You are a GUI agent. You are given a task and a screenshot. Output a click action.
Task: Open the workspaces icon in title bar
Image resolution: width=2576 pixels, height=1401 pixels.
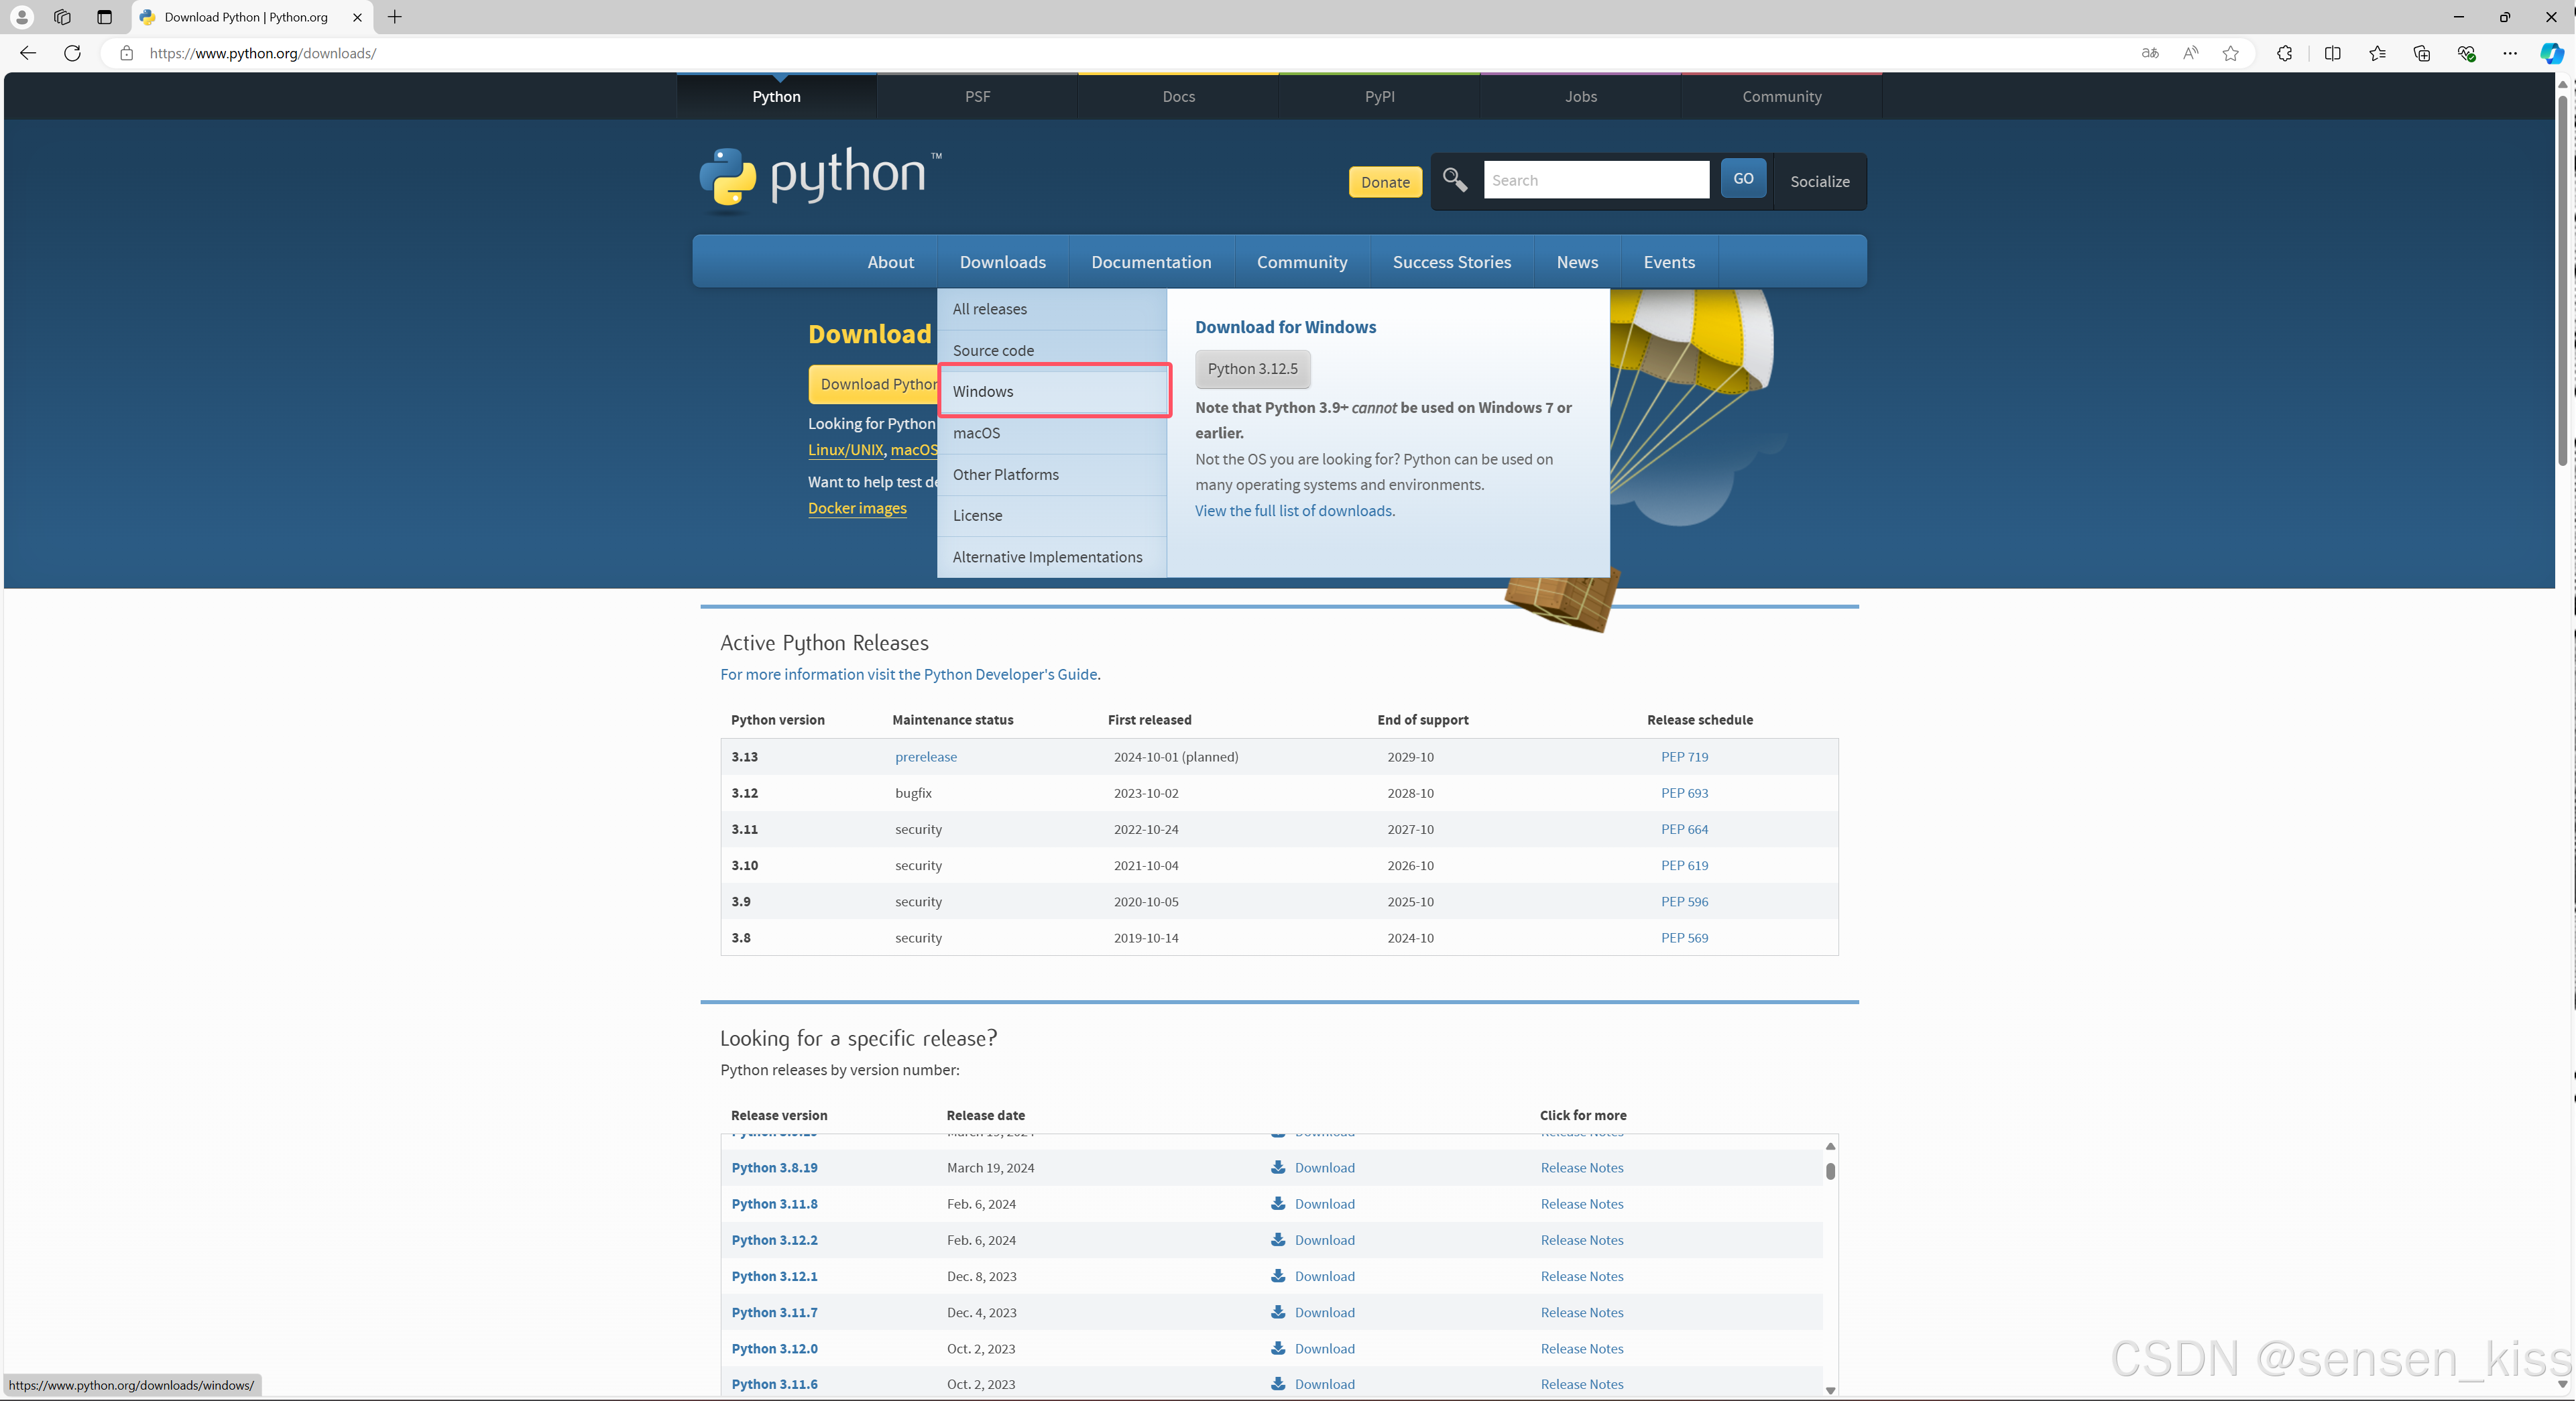[62, 17]
